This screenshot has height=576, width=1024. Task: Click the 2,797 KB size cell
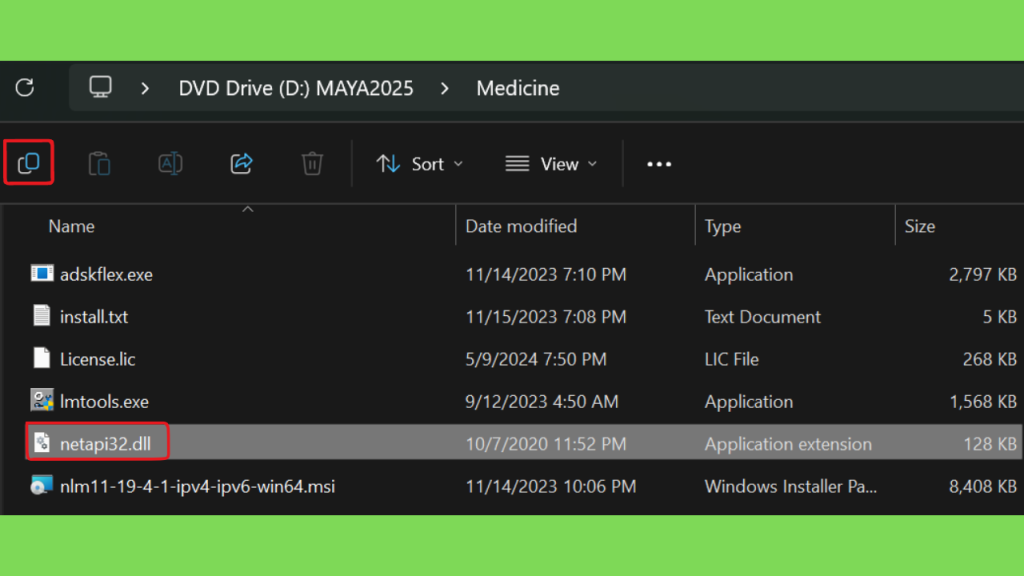point(983,274)
